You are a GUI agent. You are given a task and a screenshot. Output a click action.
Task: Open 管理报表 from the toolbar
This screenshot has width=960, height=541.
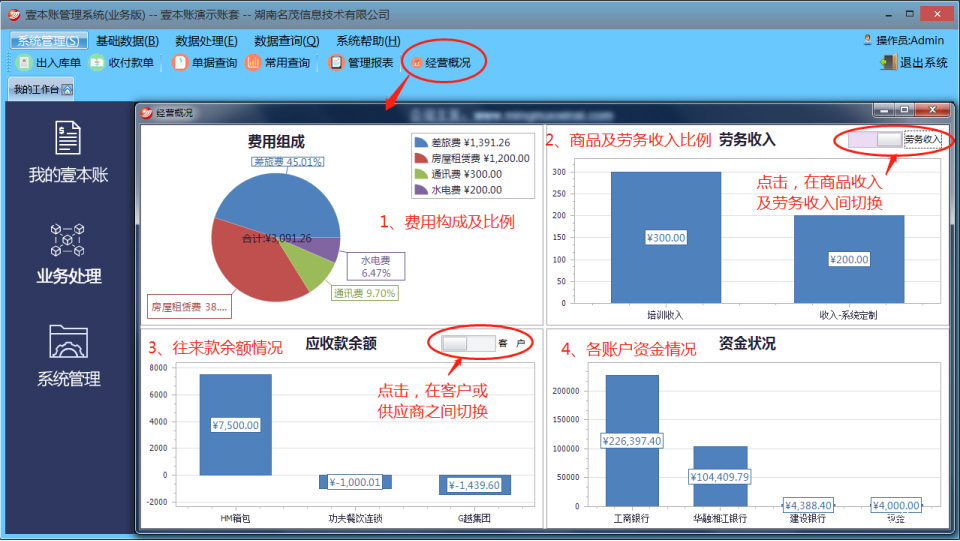(336, 63)
